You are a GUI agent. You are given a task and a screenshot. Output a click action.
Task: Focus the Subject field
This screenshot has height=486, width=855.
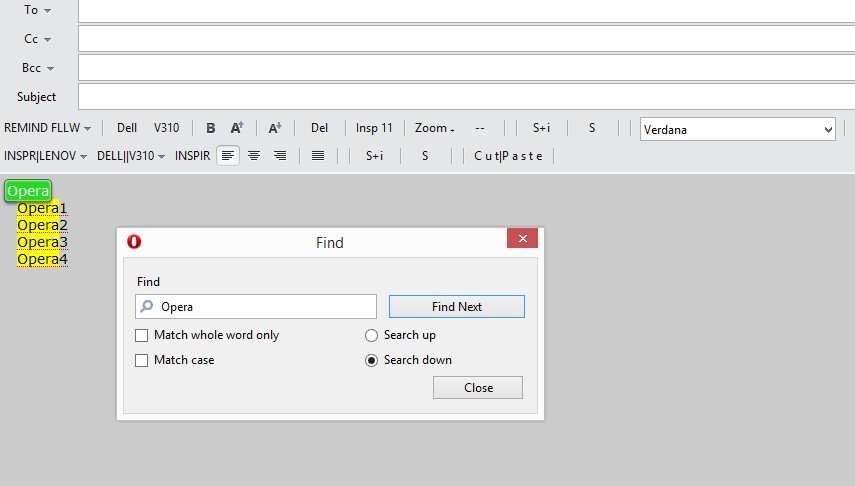466,97
